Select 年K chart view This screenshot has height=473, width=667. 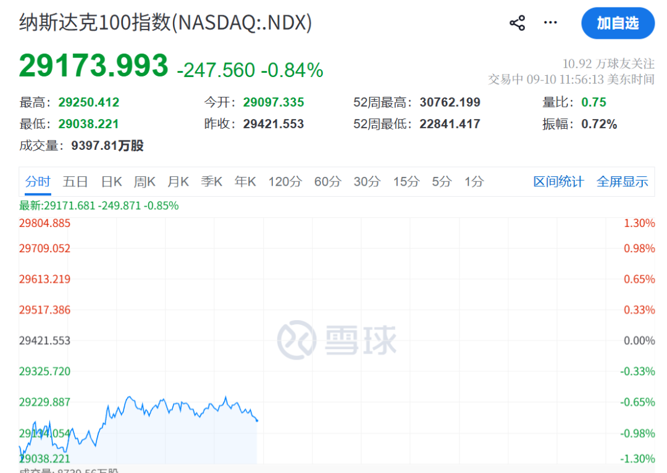pyautogui.click(x=245, y=182)
